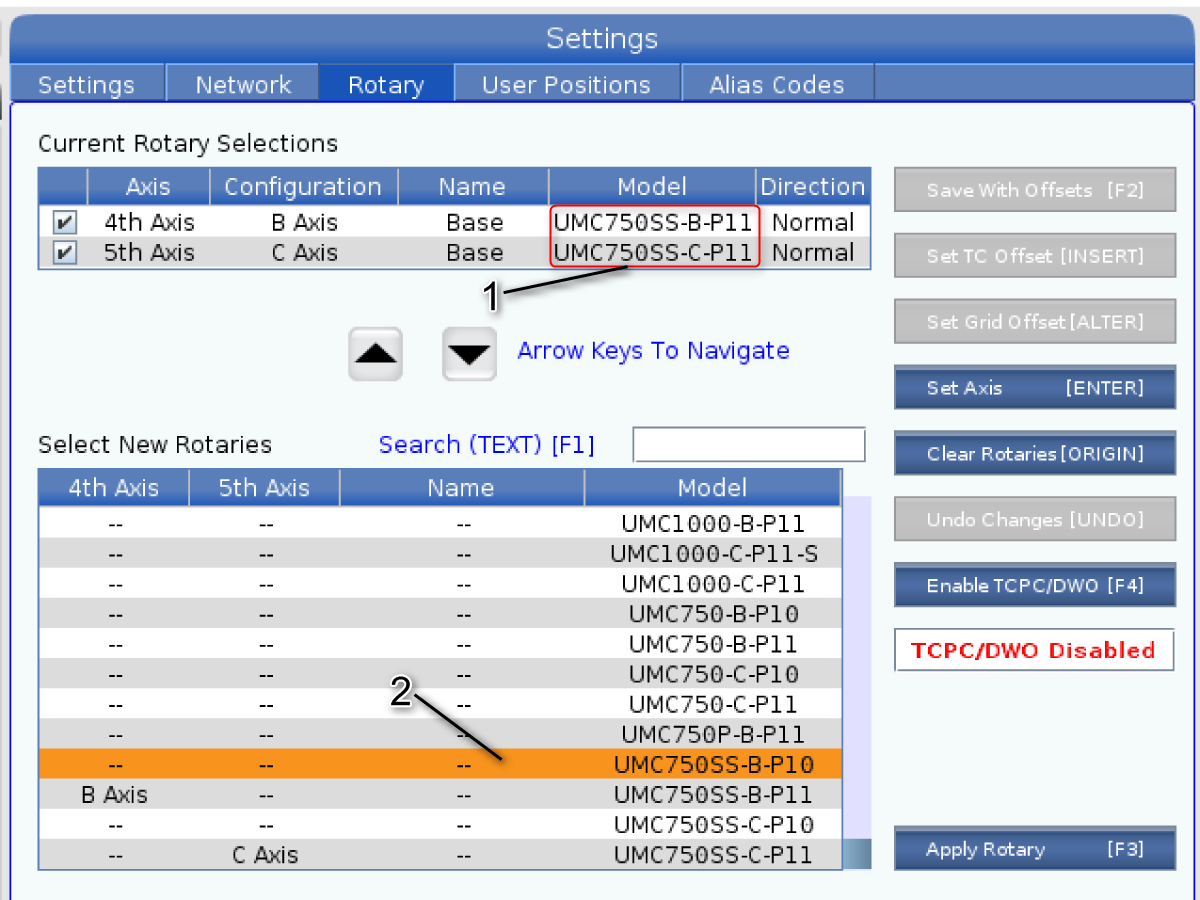
Task: Open the User Positions tab
Action: pos(566,85)
